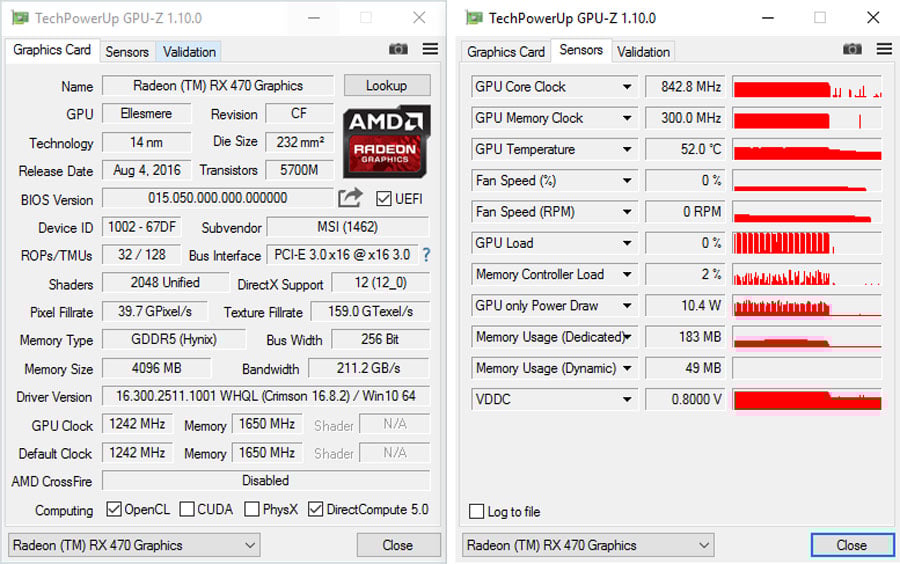
Task: Toggle DirectCompute 5.0 checkbox
Action: tap(315, 509)
